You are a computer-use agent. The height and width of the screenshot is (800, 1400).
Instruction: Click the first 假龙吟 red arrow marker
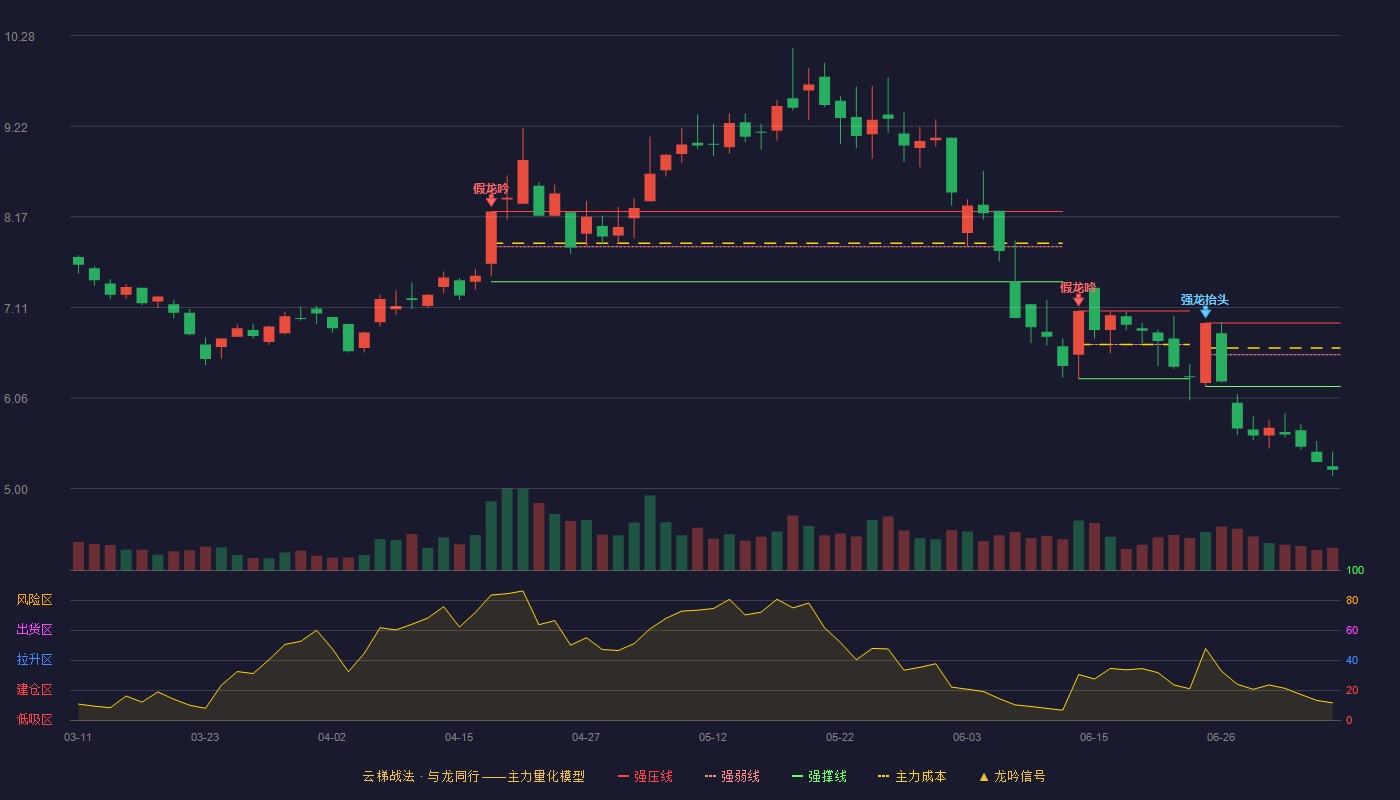[x=491, y=201]
